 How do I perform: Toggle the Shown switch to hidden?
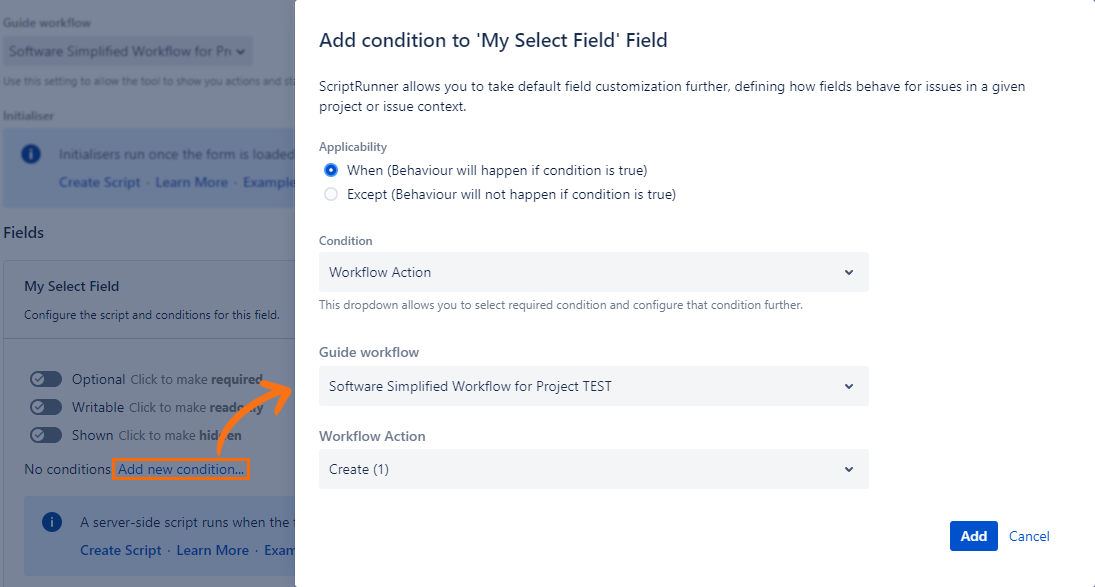tap(46, 436)
